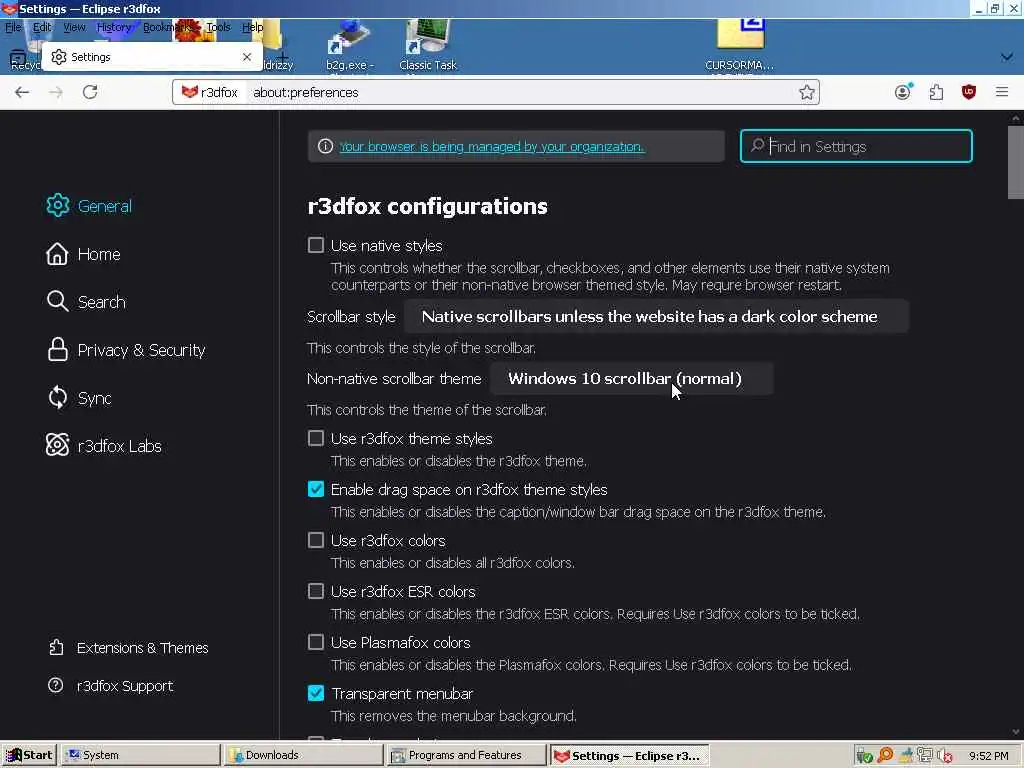Switch to Downloads taskbar window

[x=303, y=755]
